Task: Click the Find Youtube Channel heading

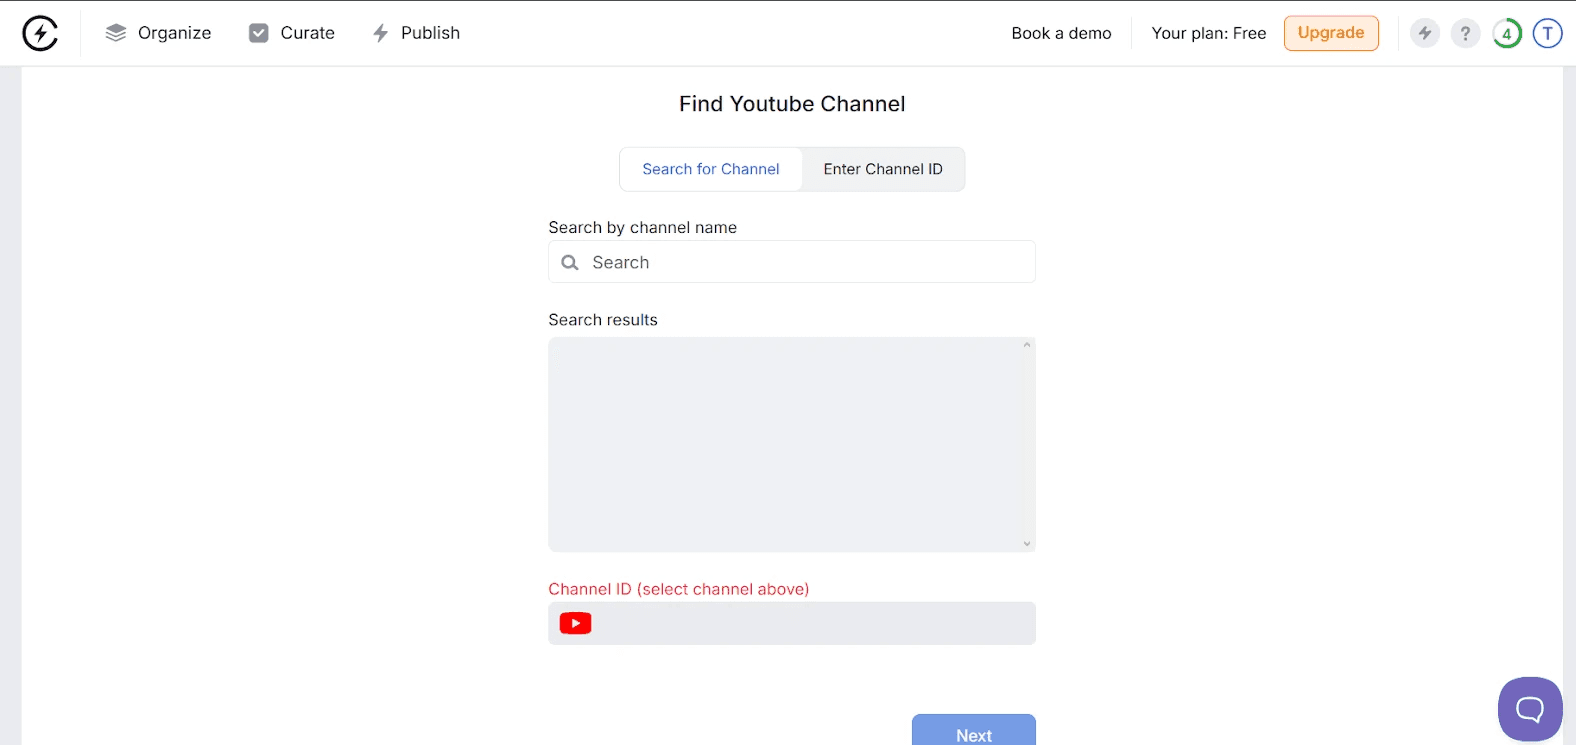Action: coord(792,104)
